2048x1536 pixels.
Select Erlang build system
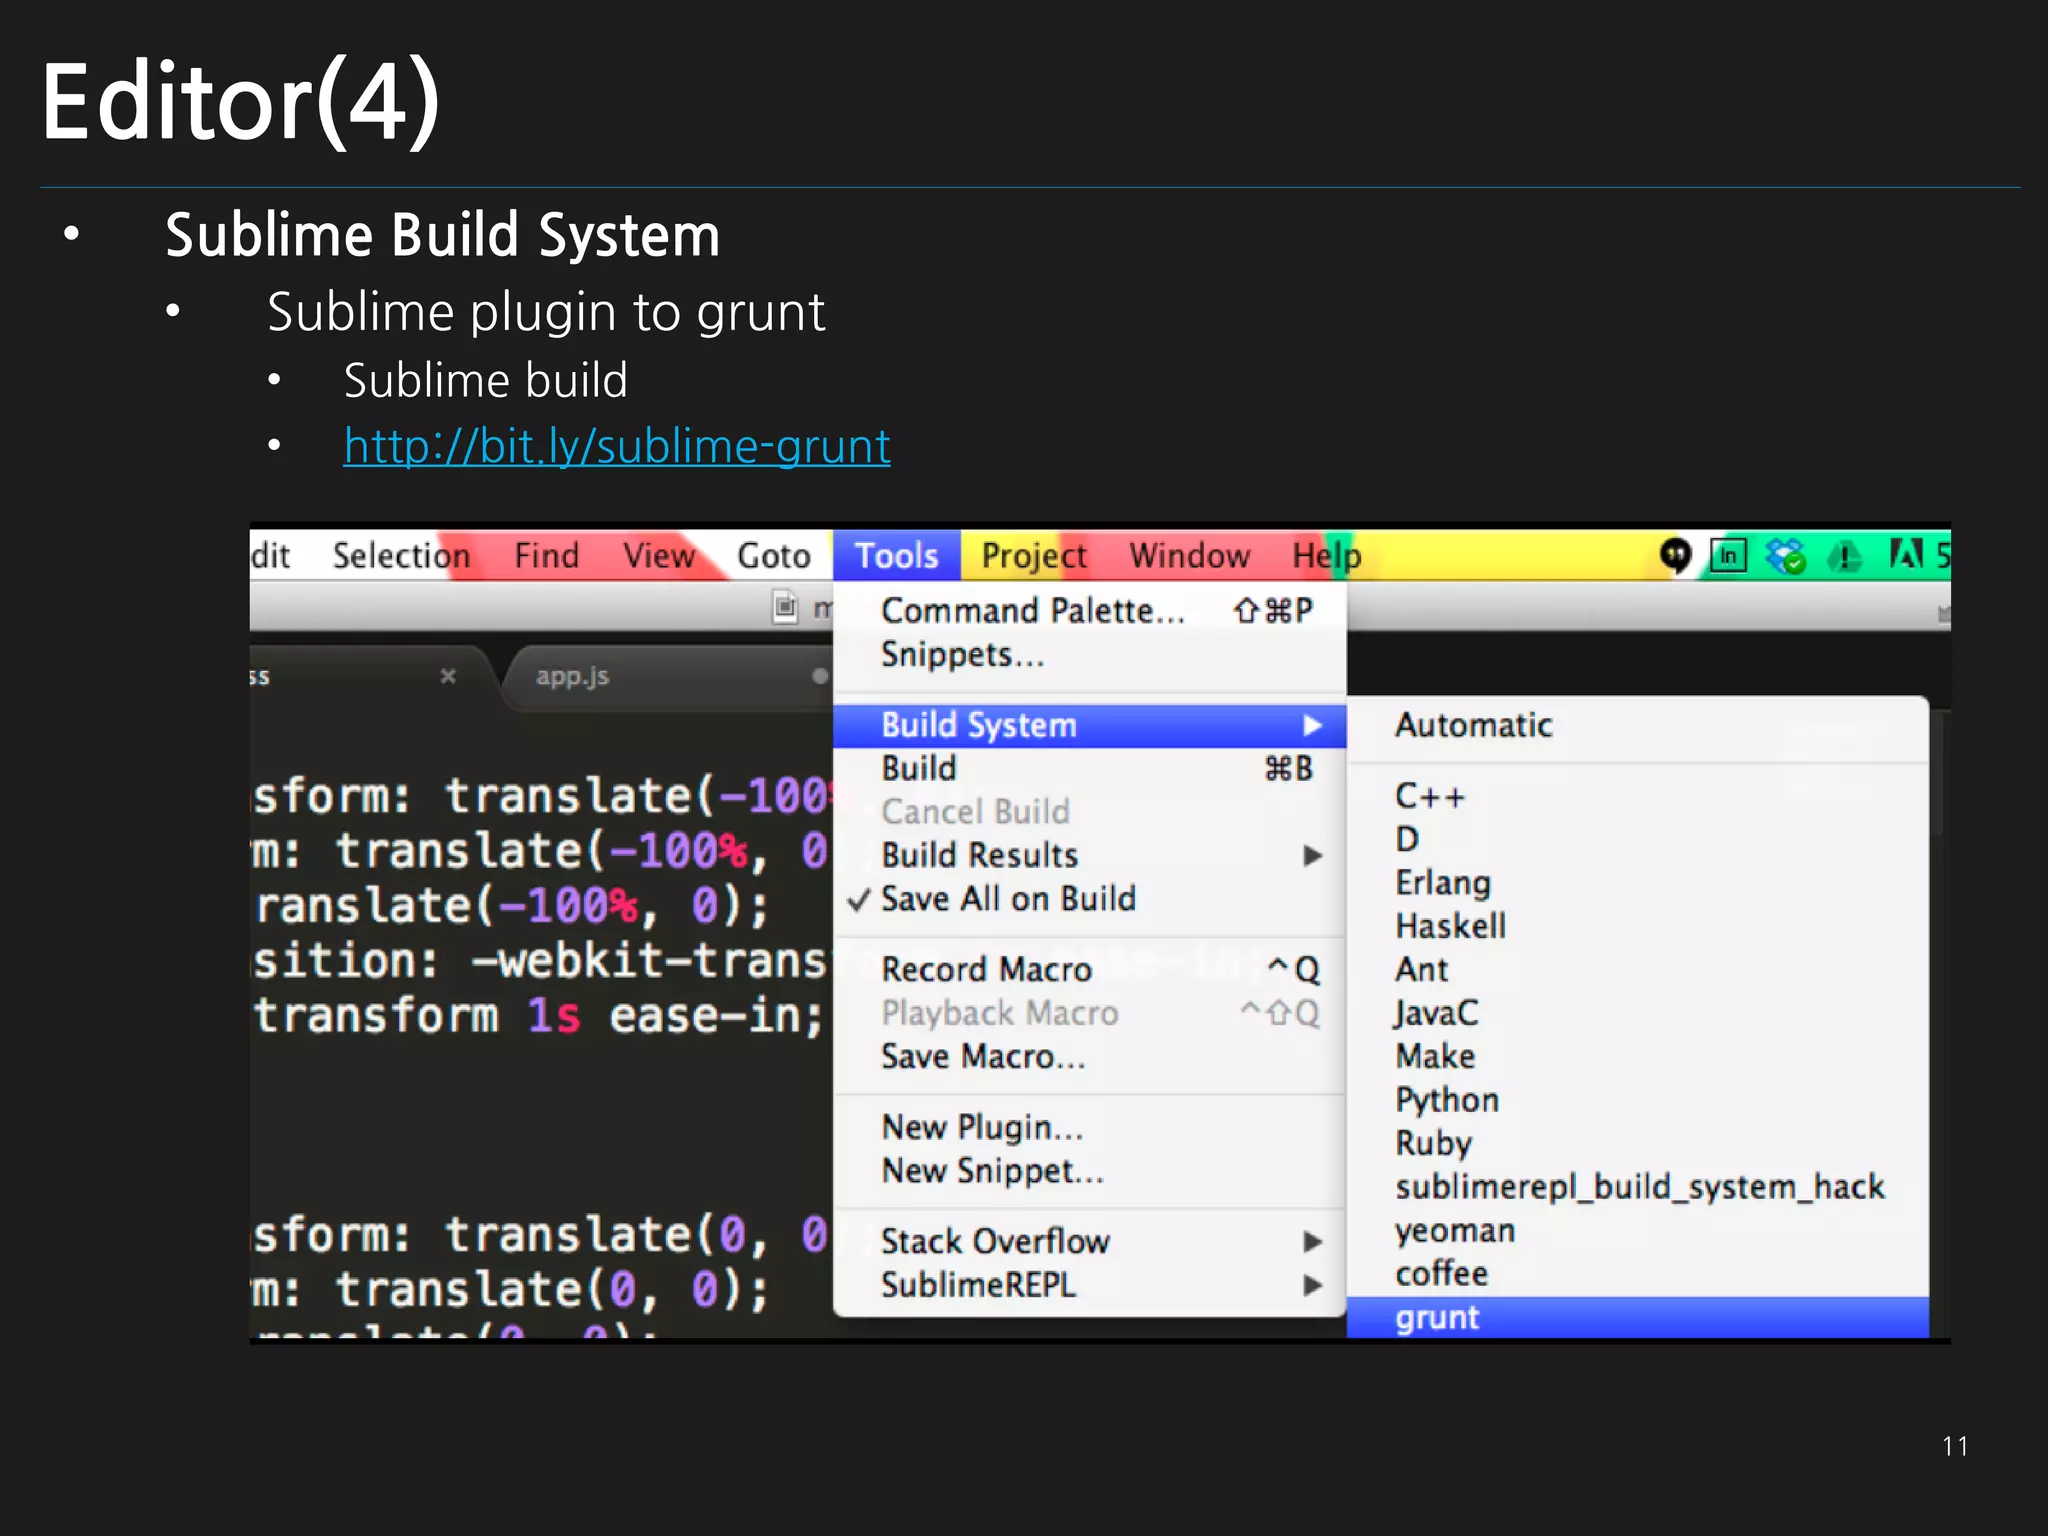(1638, 882)
